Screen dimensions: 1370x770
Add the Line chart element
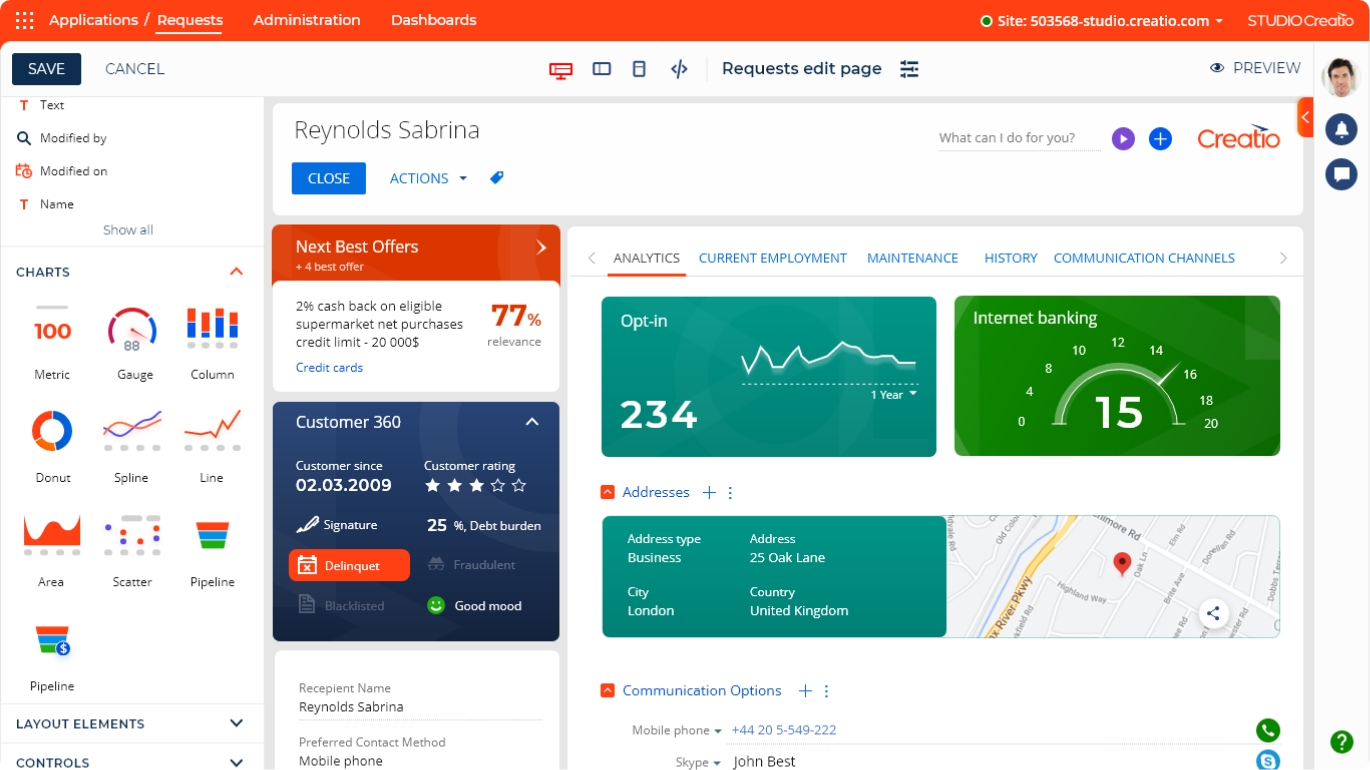click(x=212, y=447)
